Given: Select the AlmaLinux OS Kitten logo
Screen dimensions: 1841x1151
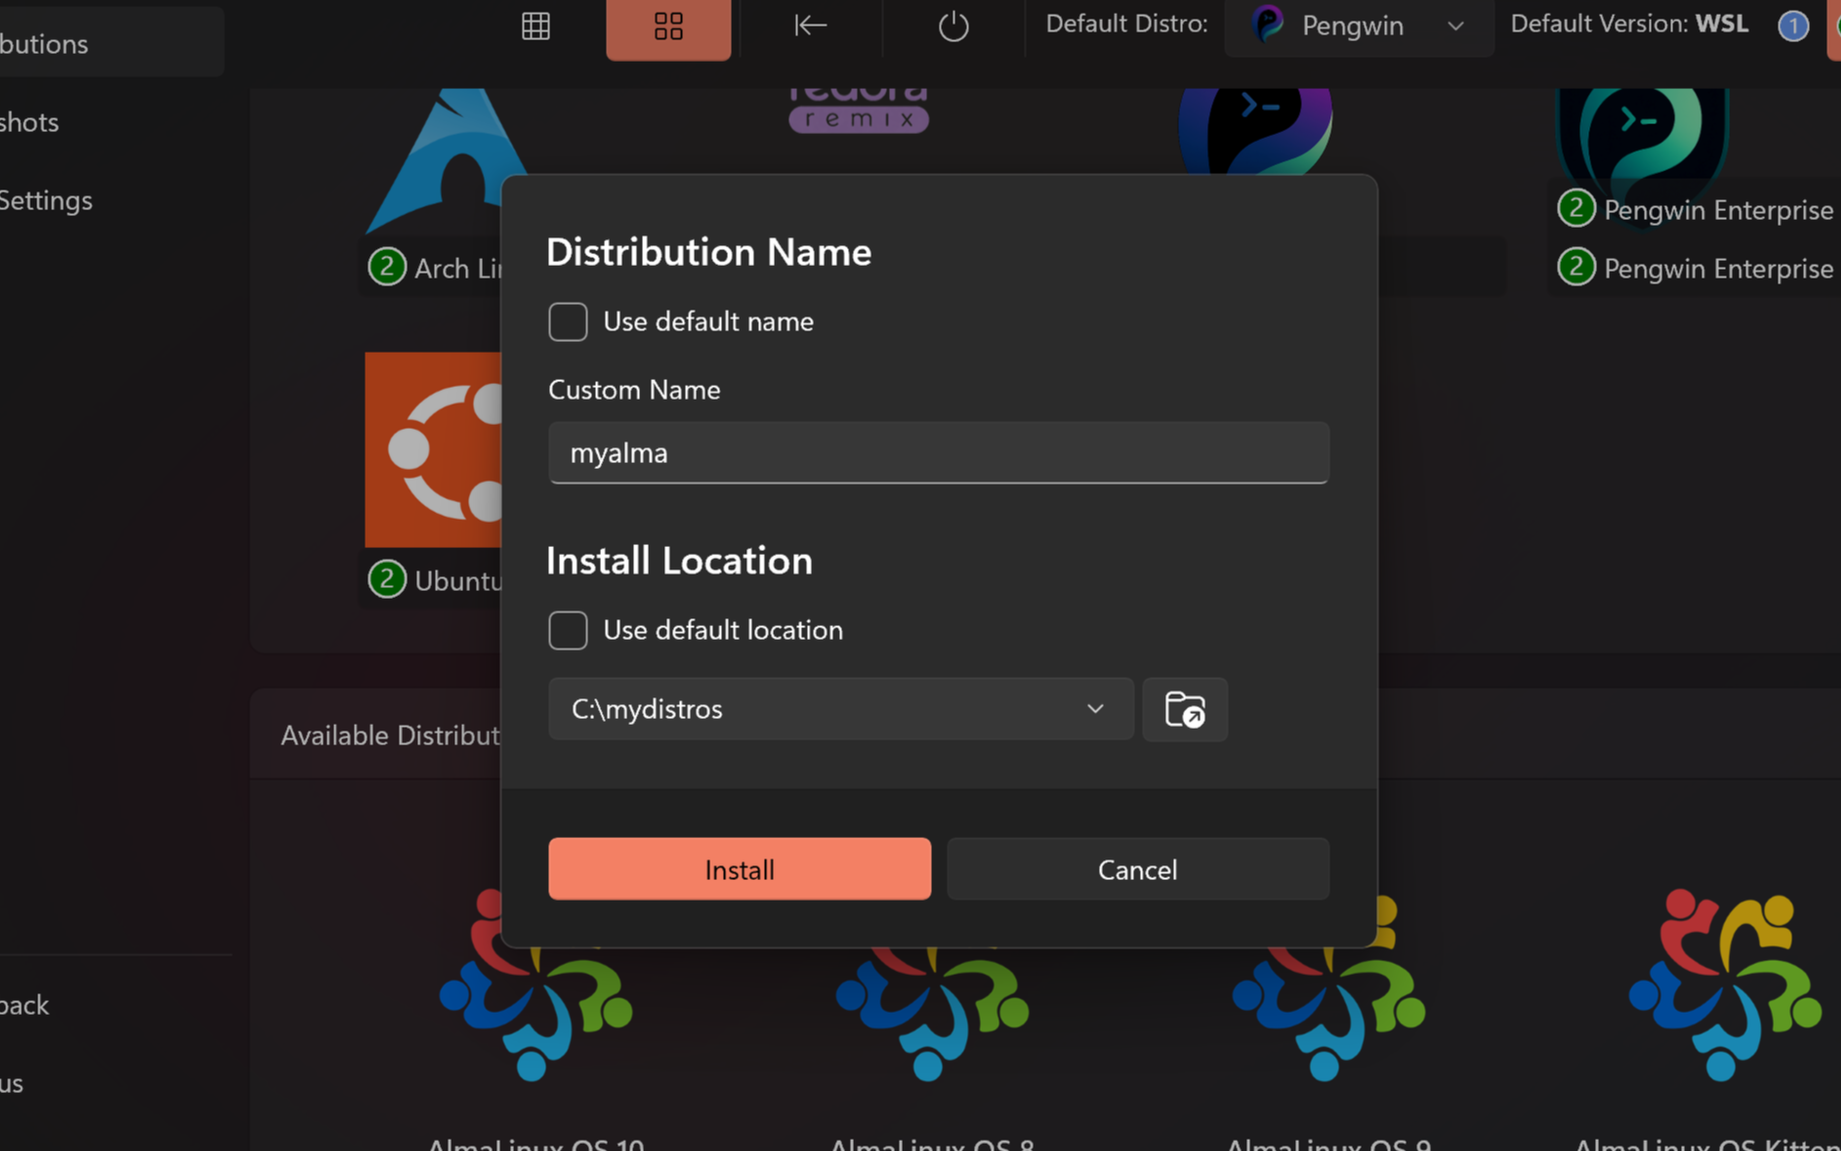Looking at the screenshot, I should (x=1725, y=985).
